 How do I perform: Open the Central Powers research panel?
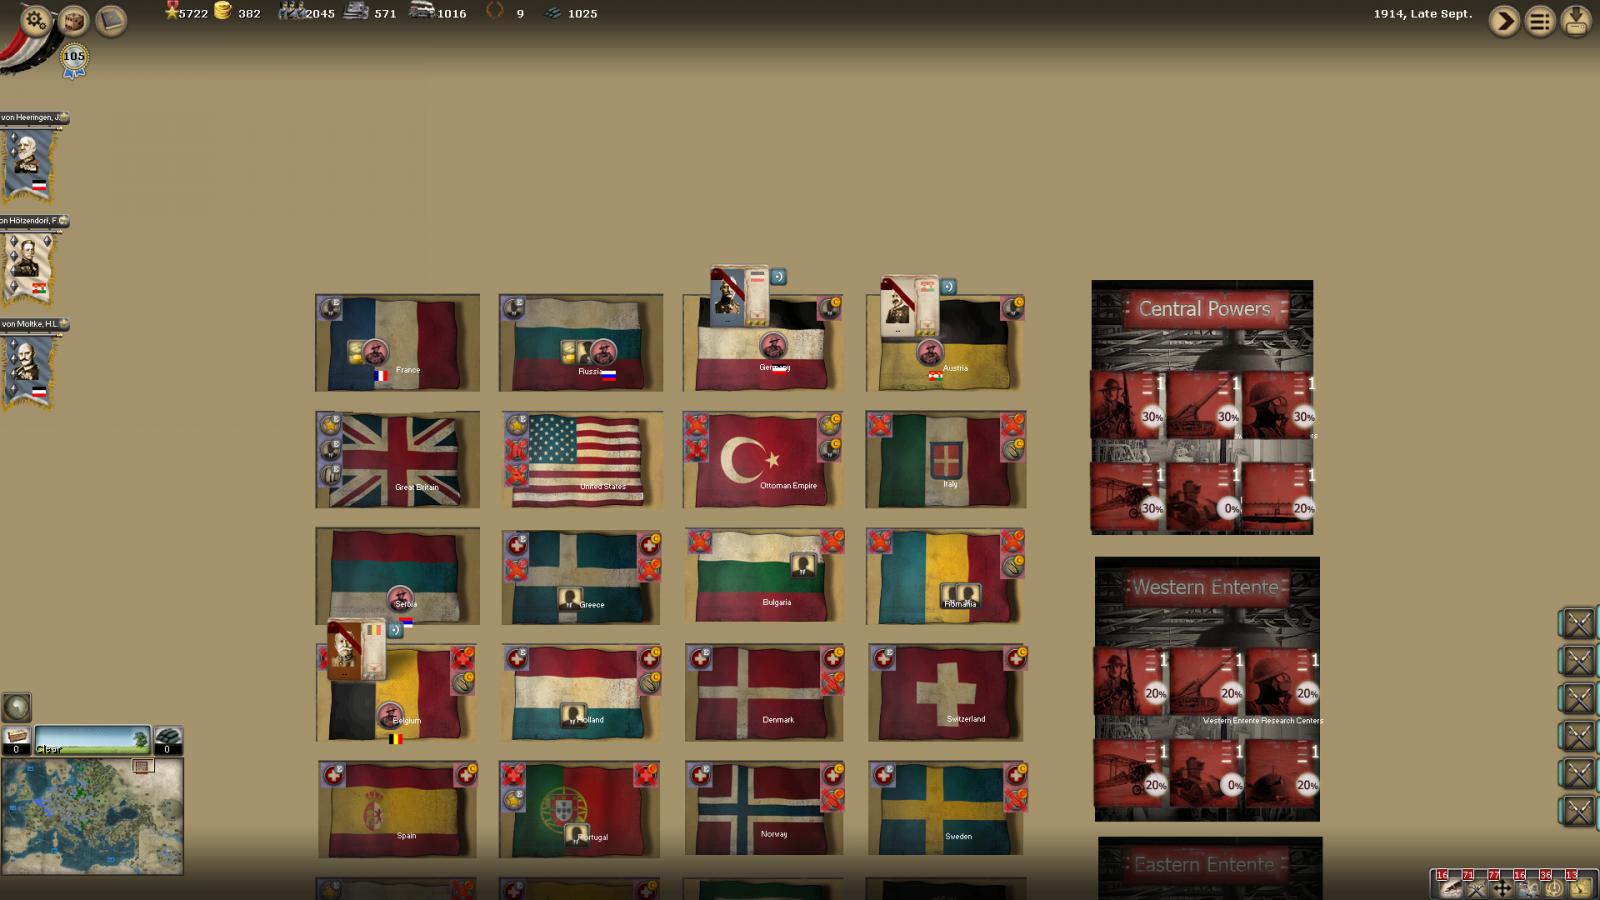point(1202,309)
